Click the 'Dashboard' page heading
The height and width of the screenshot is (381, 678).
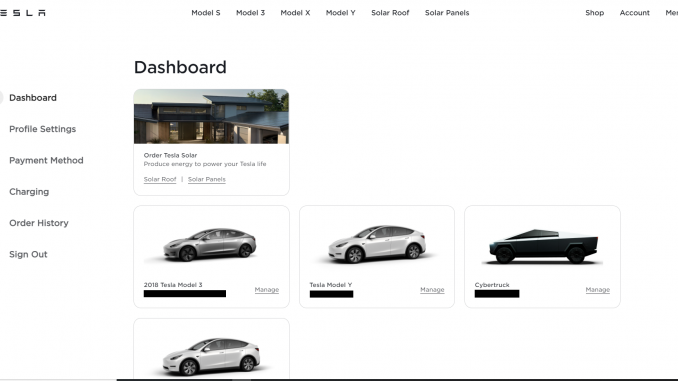[x=180, y=67]
